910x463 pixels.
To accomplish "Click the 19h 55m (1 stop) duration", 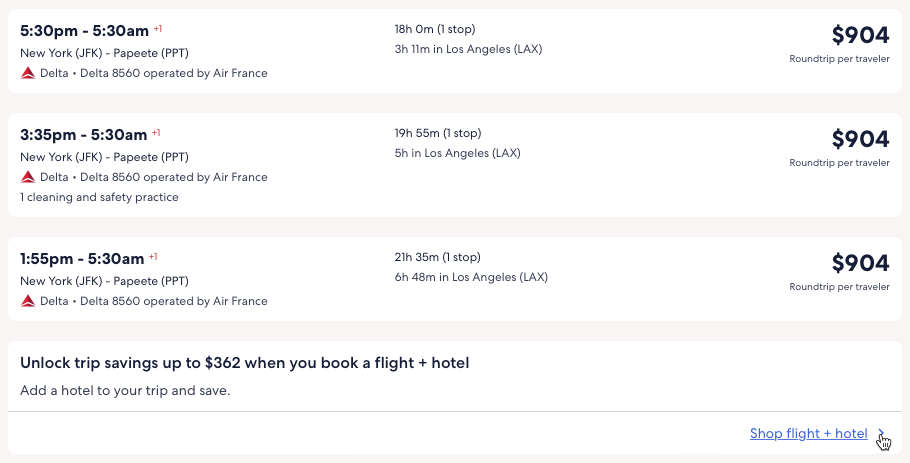I will (438, 133).
